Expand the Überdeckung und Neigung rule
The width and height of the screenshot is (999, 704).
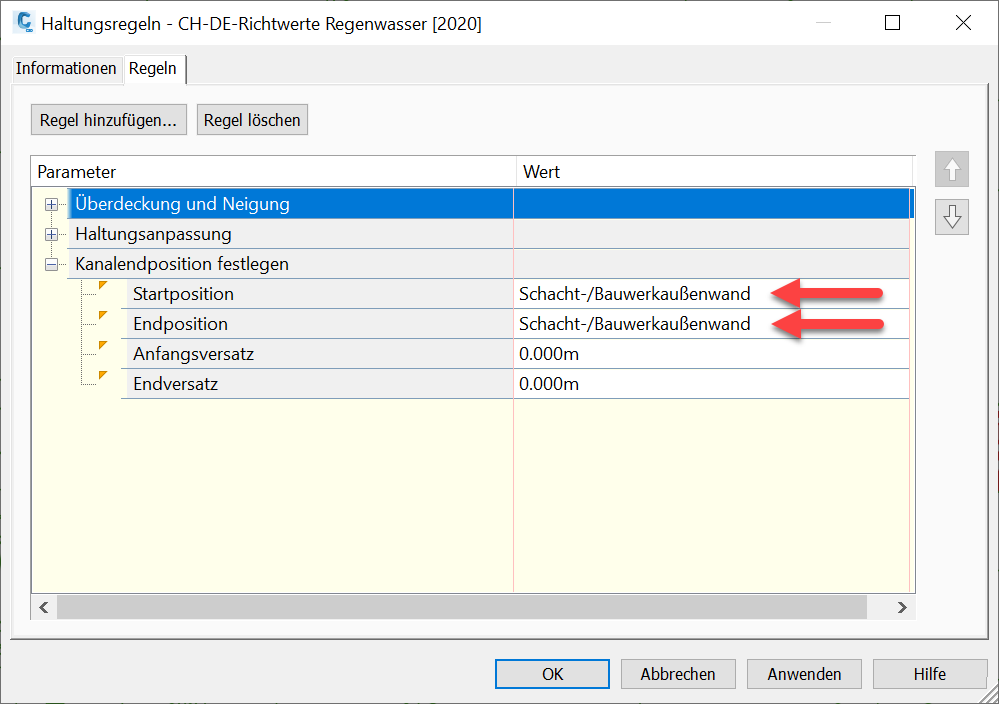coord(51,204)
